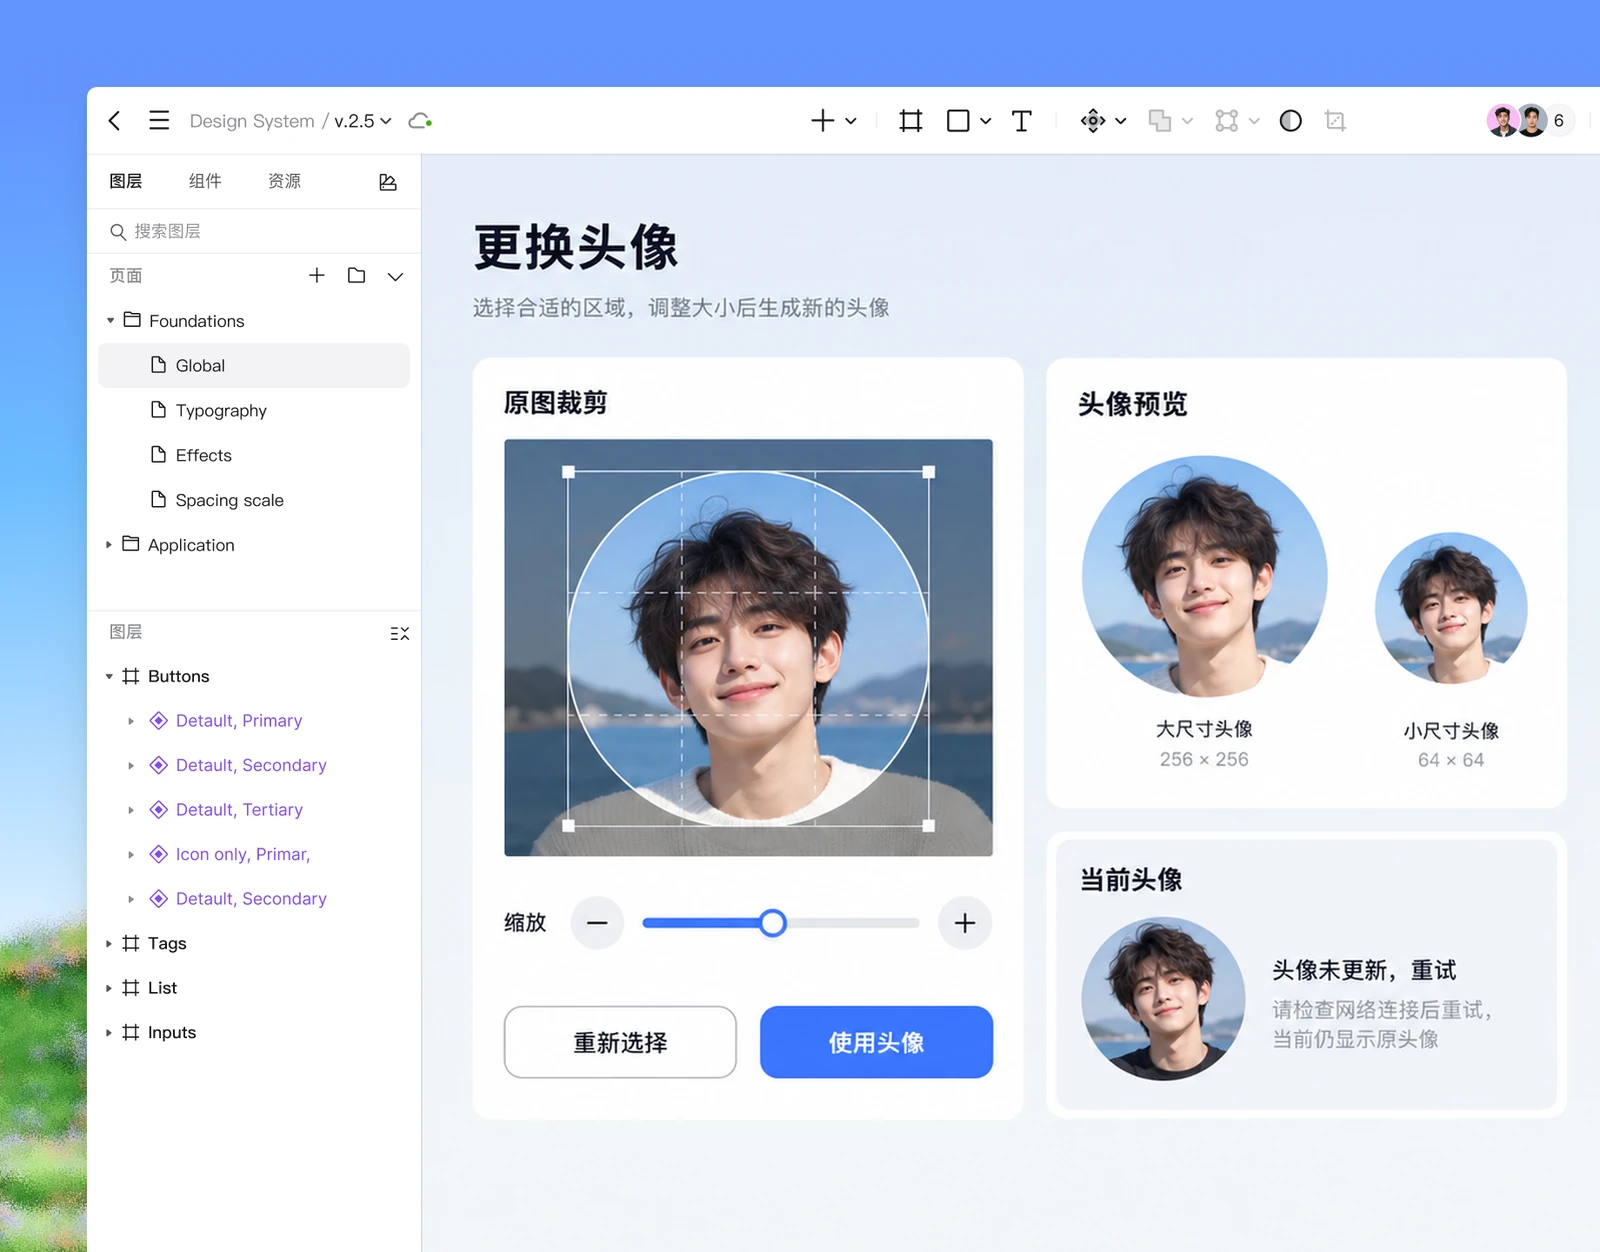Select the rectangle shape tool
The height and width of the screenshot is (1252, 1600).
[x=958, y=121]
